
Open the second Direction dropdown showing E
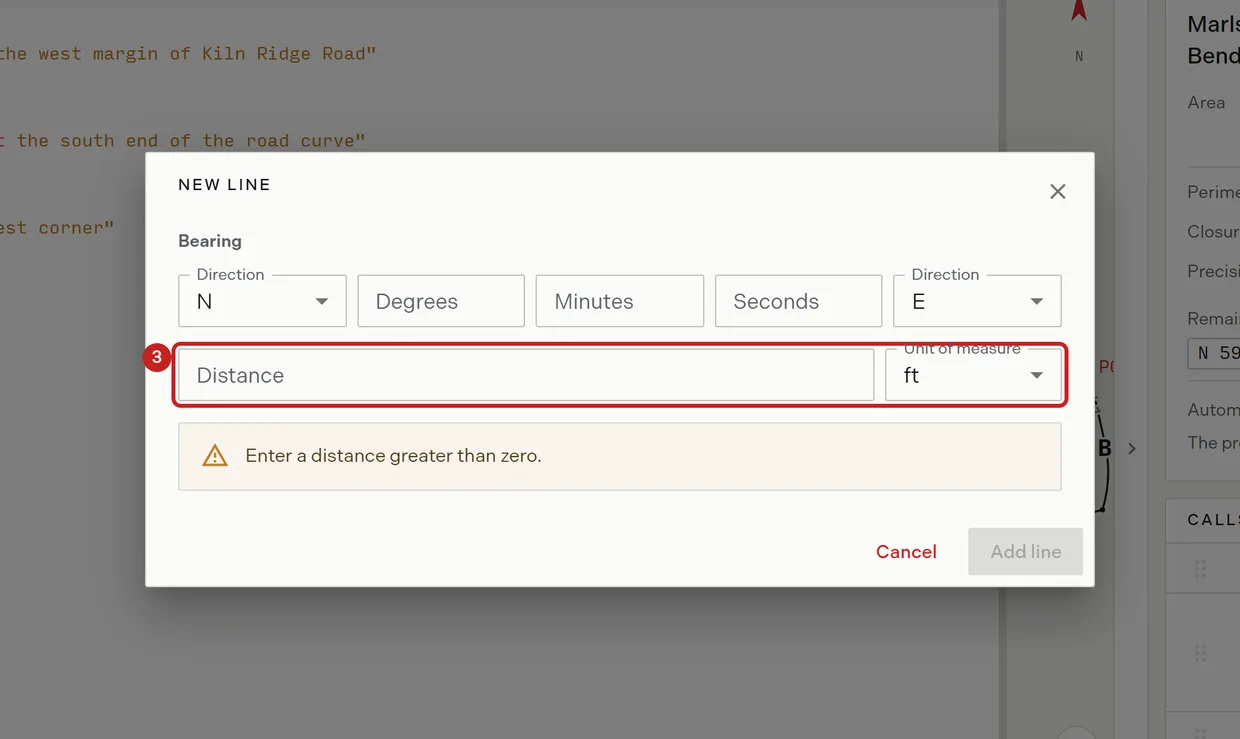(977, 301)
